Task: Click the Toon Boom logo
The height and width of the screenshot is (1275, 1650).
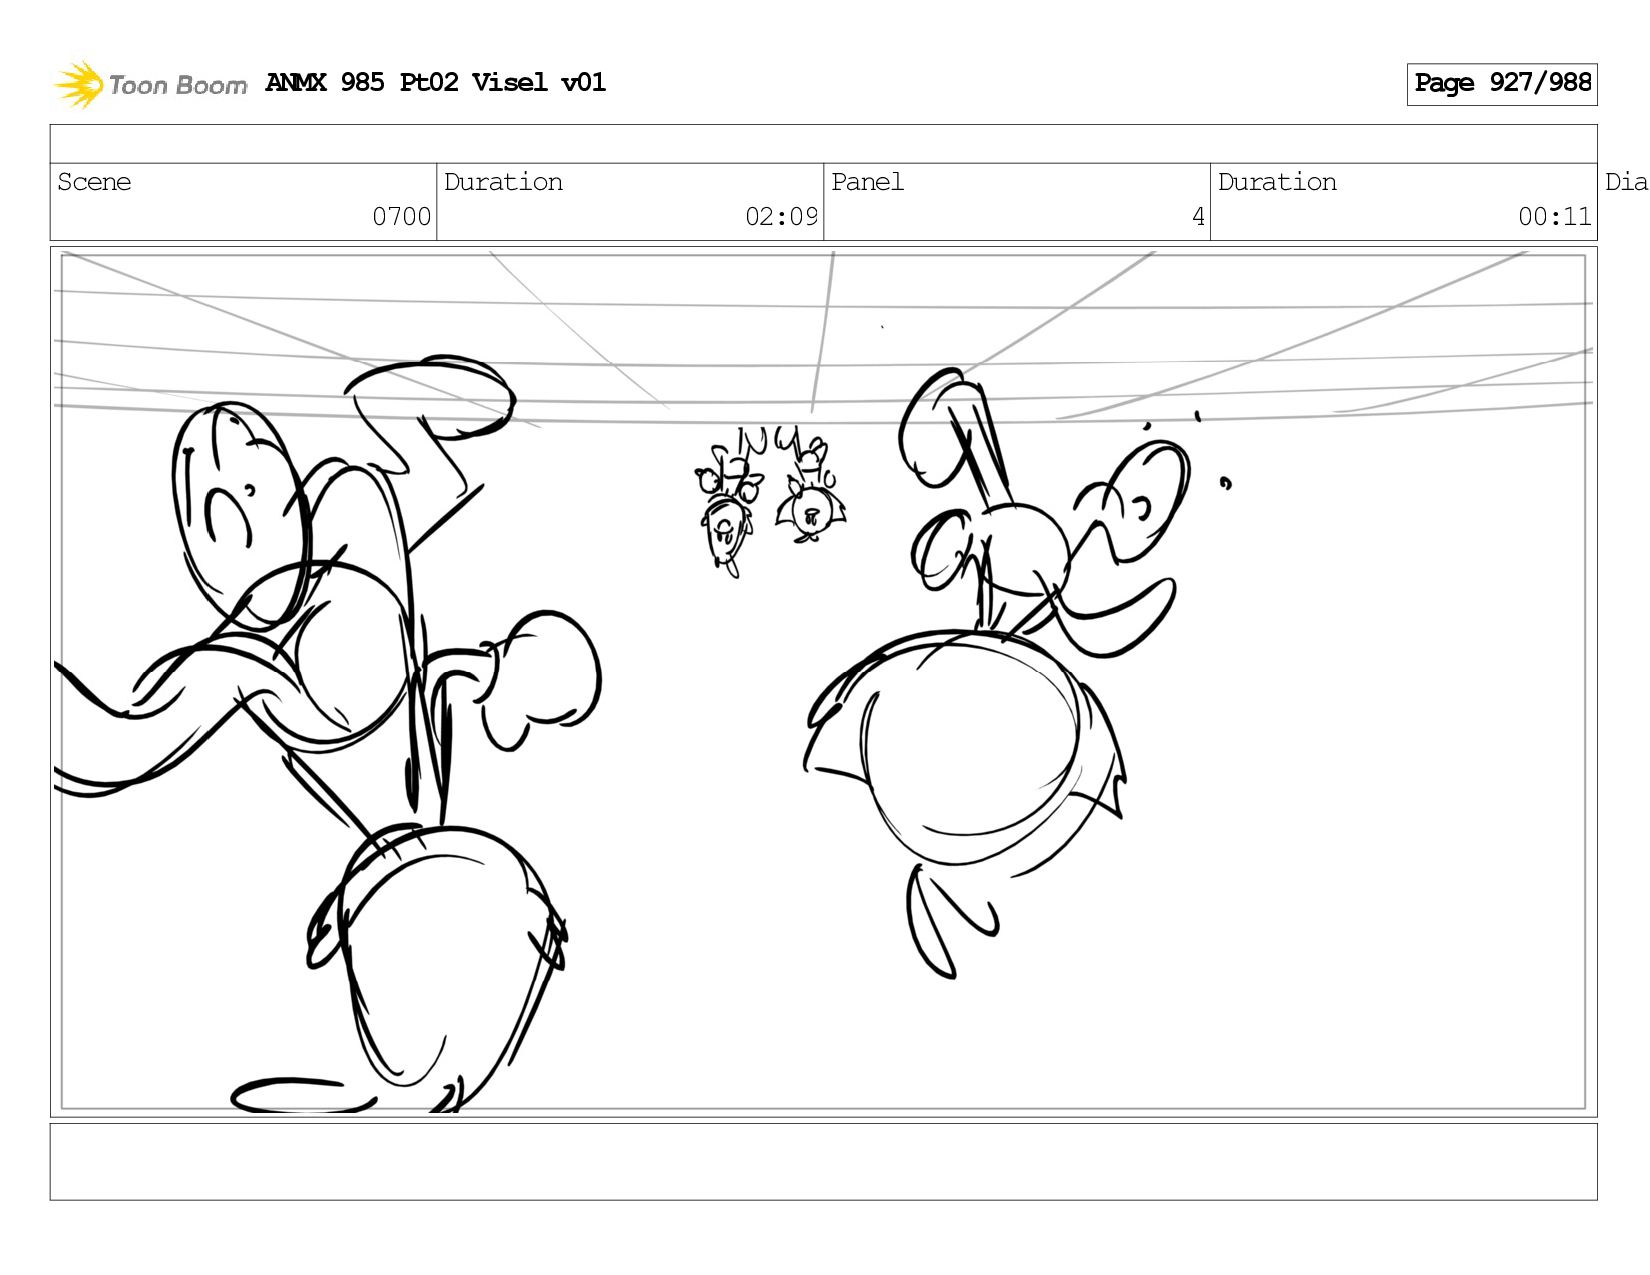Action: [x=150, y=84]
